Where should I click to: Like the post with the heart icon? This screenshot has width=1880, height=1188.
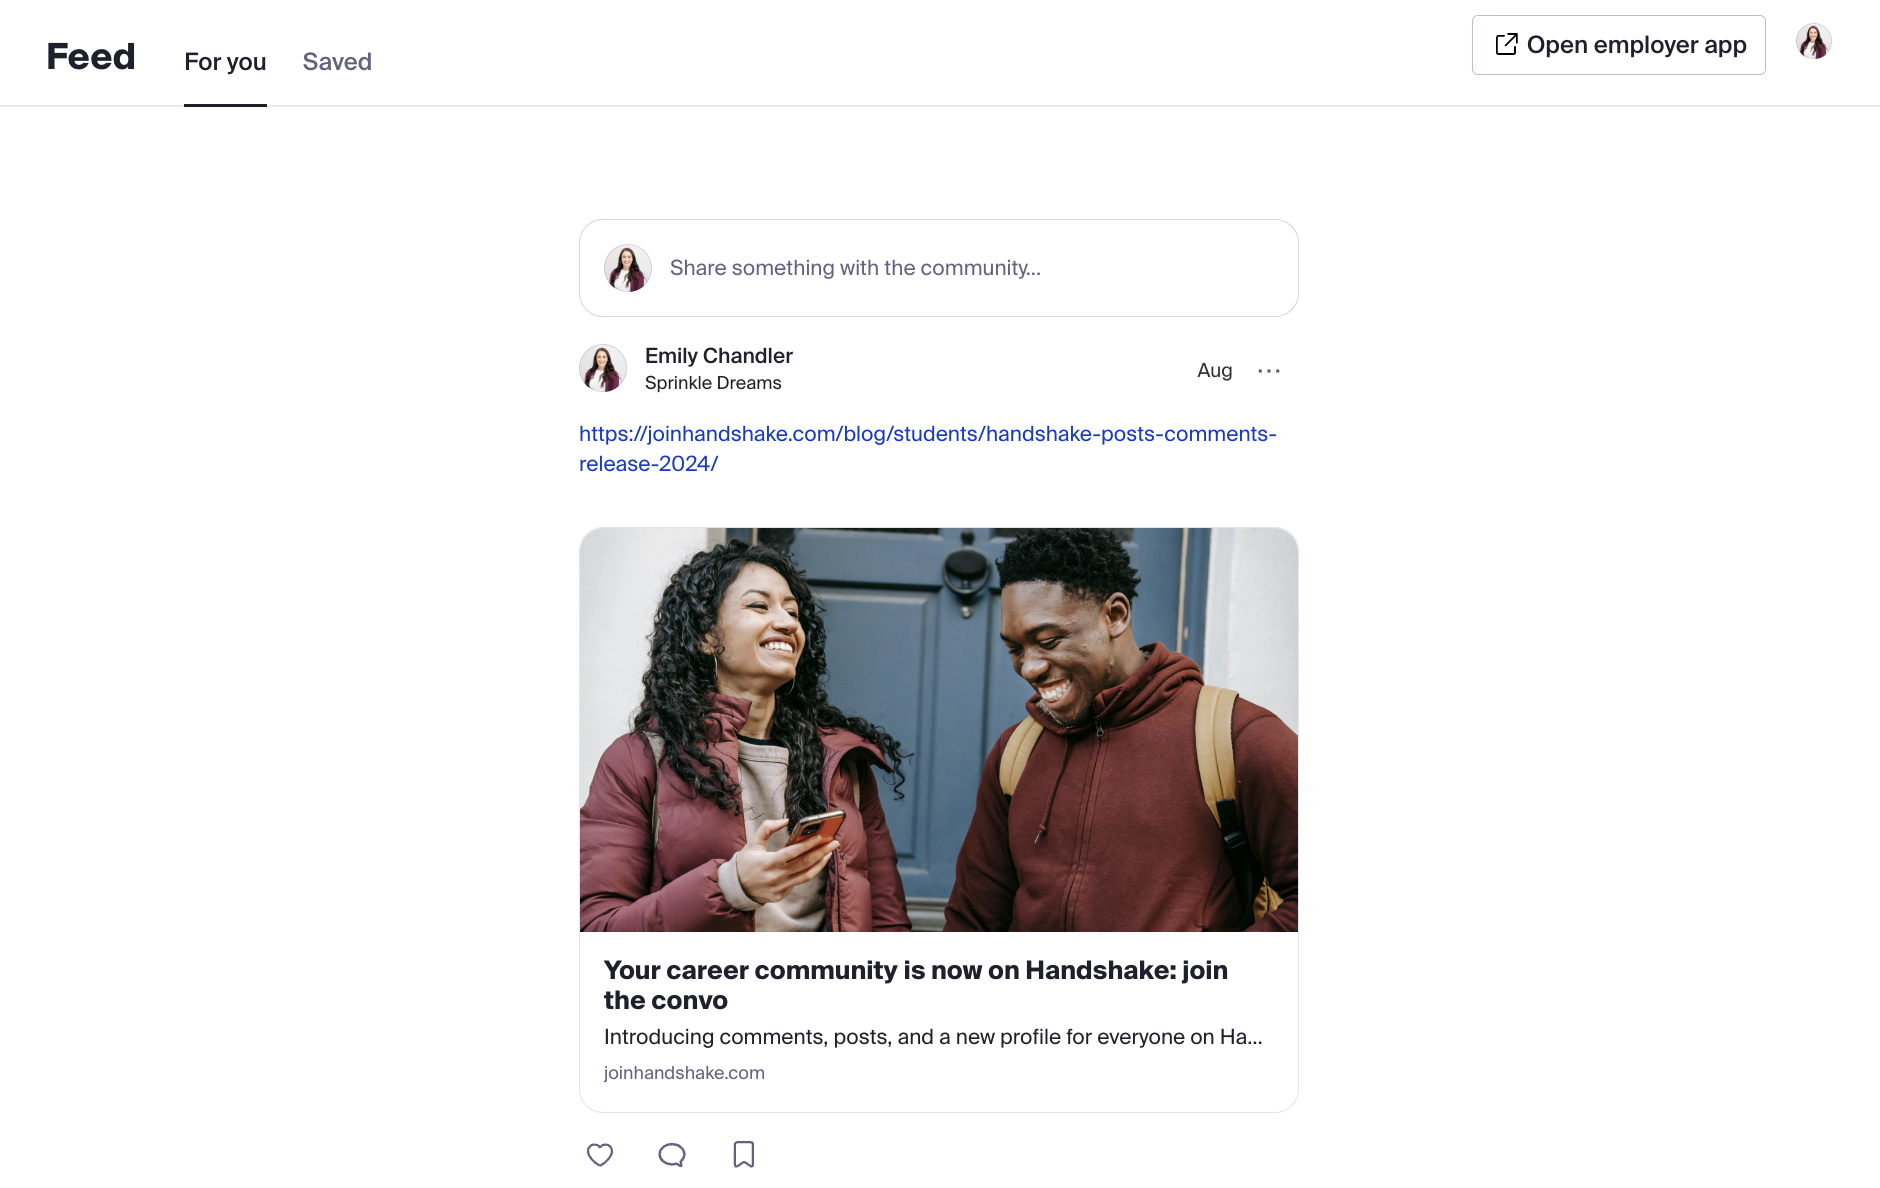(x=600, y=1155)
